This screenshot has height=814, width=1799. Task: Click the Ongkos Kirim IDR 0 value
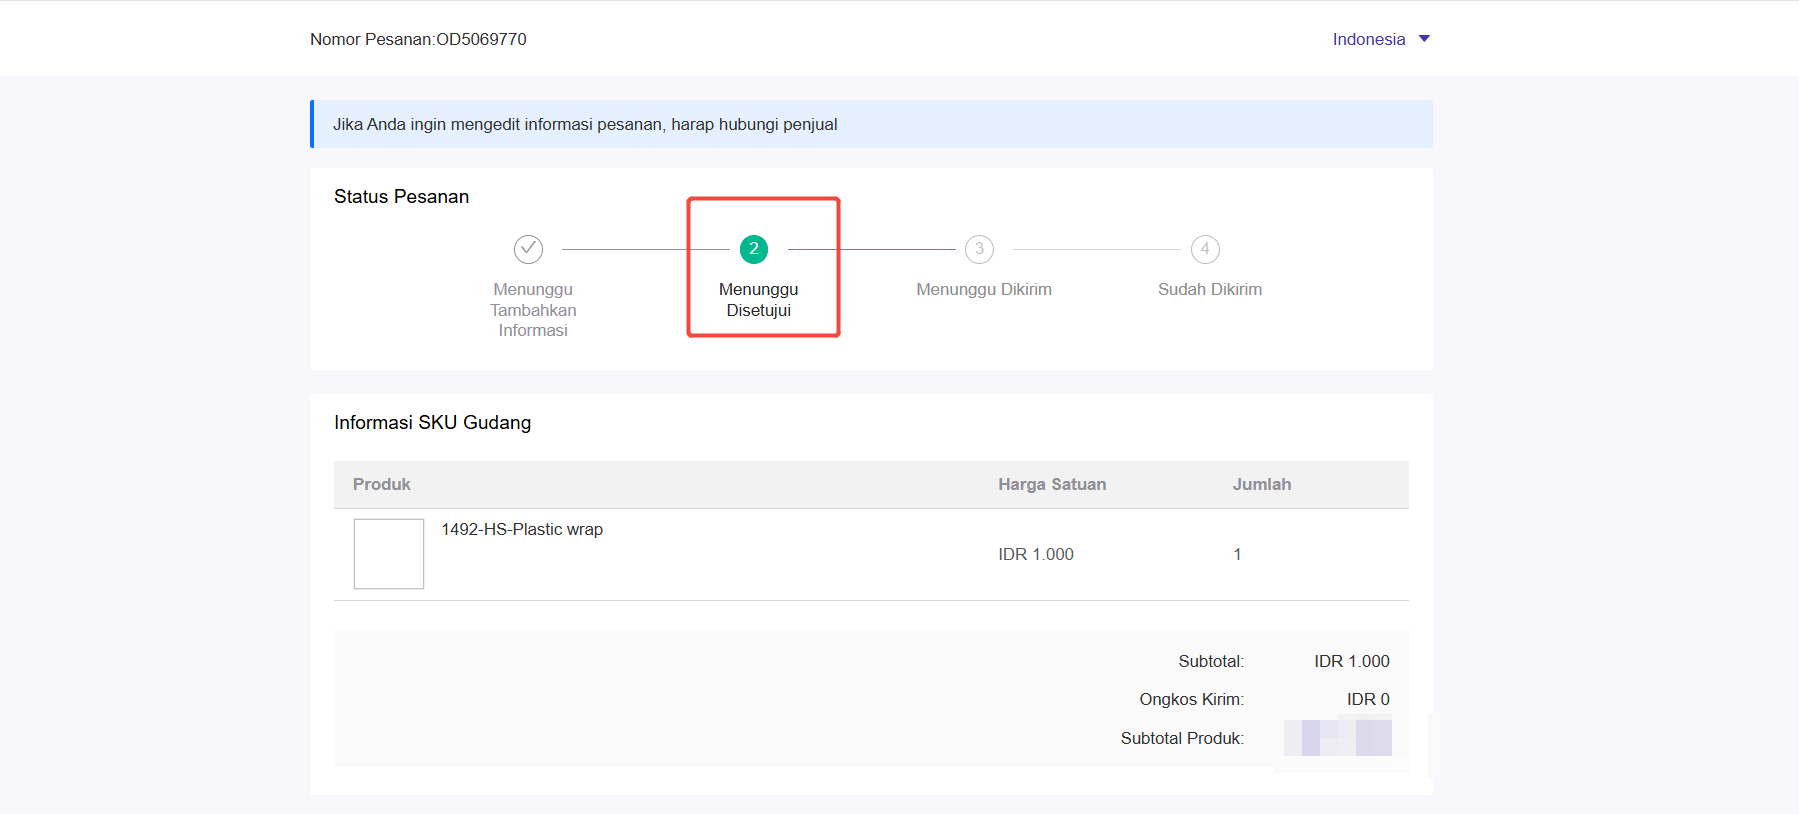pos(1367,699)
